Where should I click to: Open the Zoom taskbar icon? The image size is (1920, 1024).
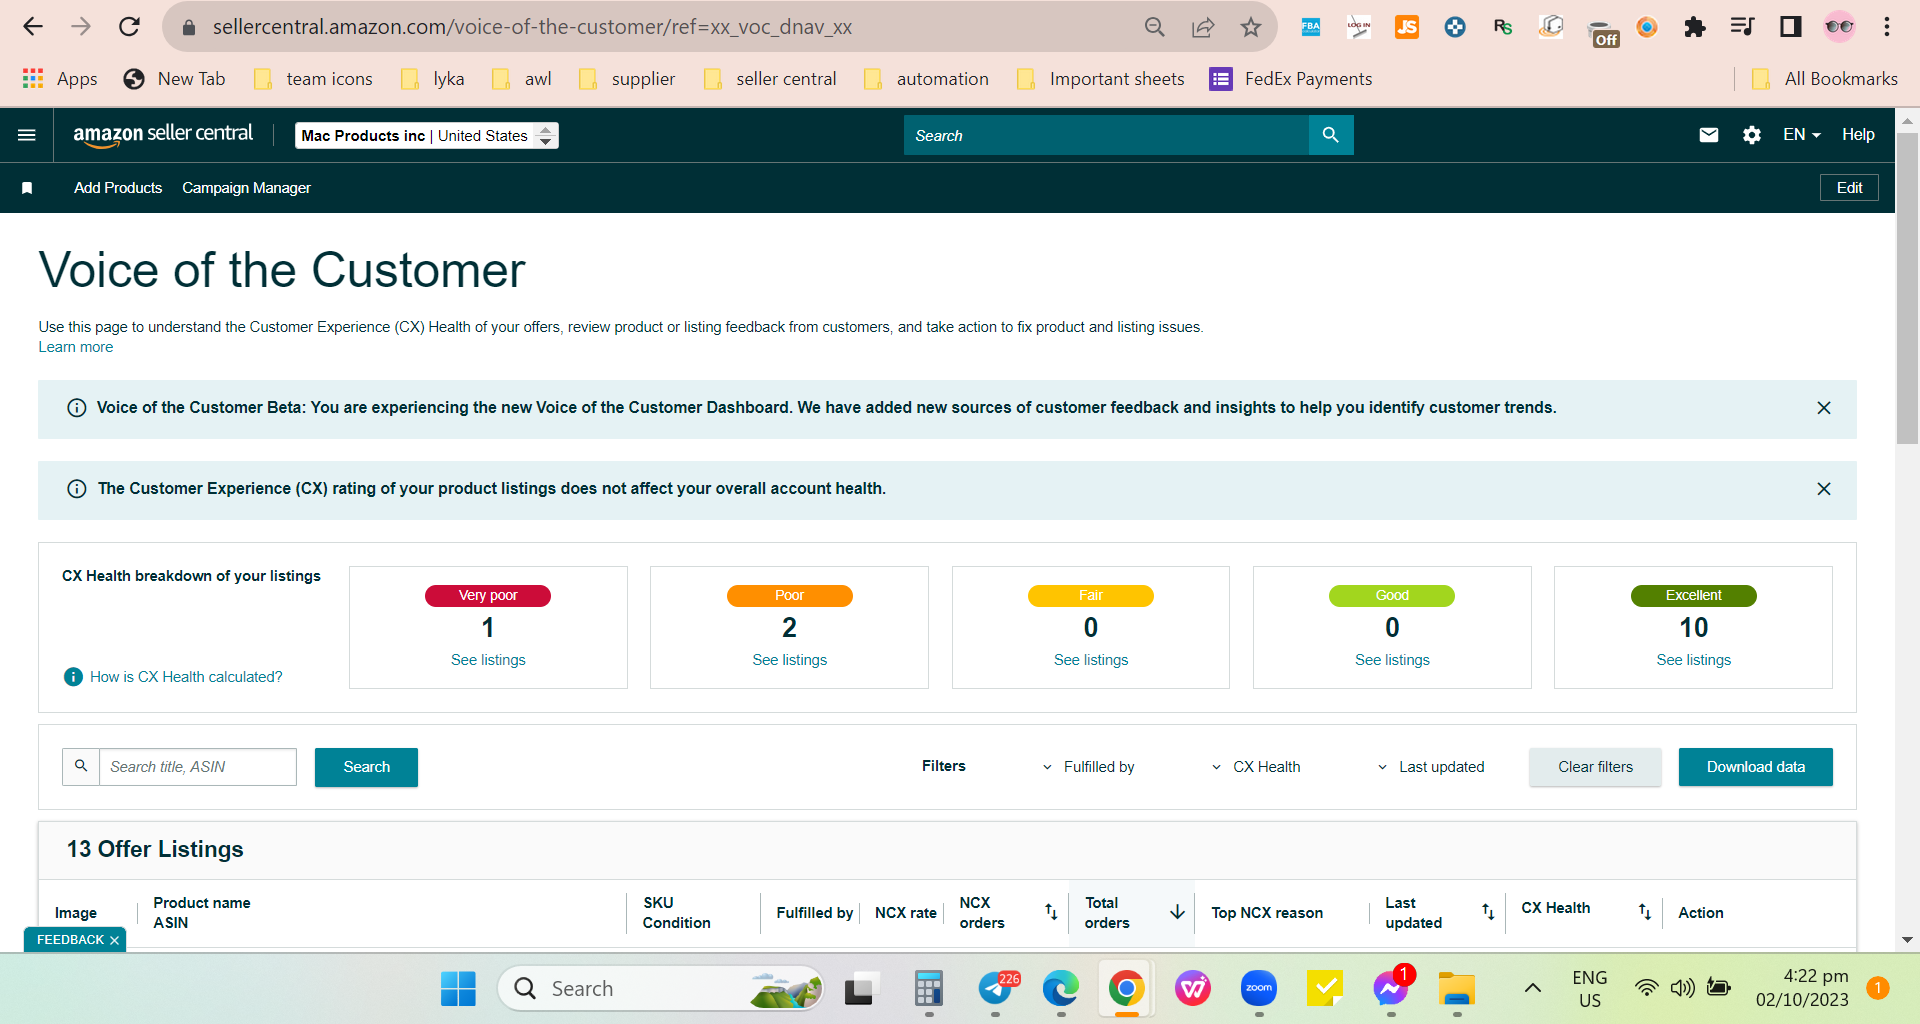1259,989
